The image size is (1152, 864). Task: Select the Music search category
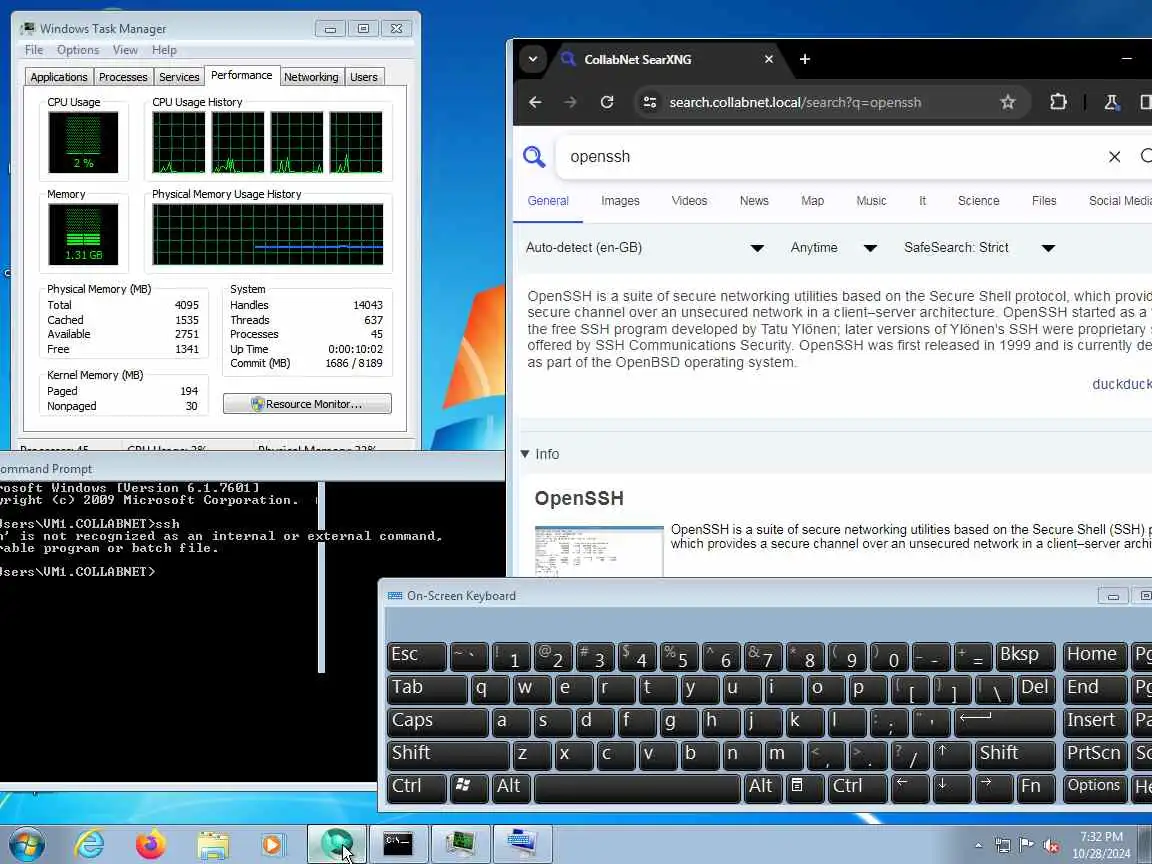pos(871,201)
